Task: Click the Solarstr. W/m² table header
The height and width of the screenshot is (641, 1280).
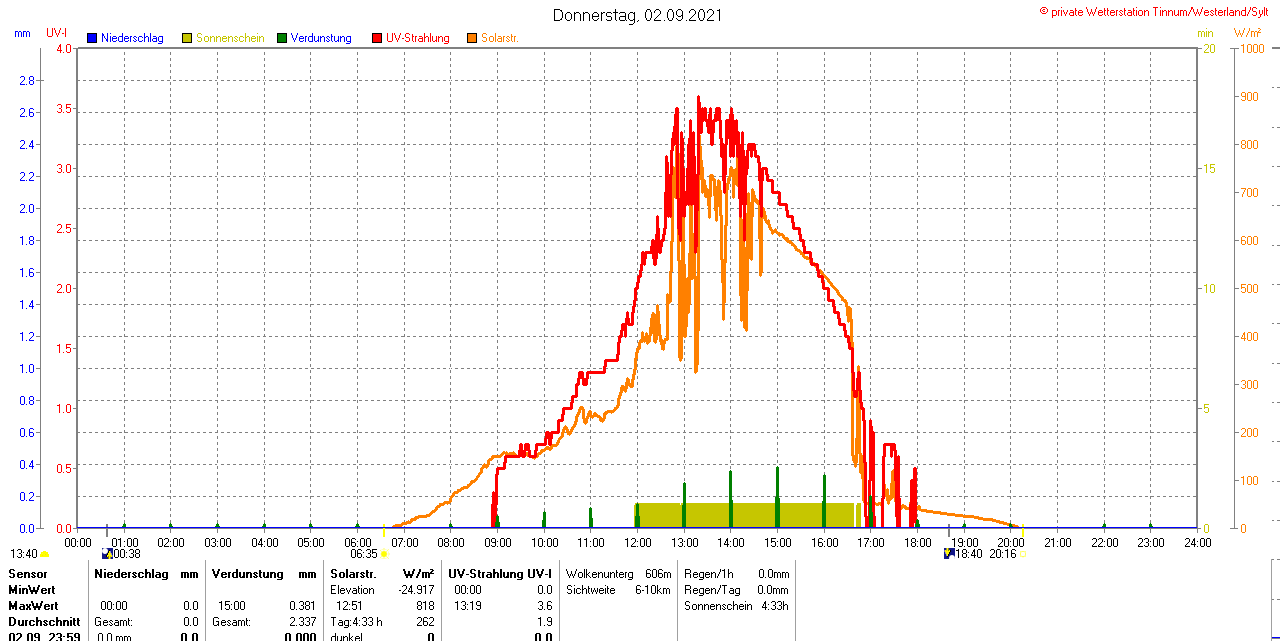Action: 382,574
